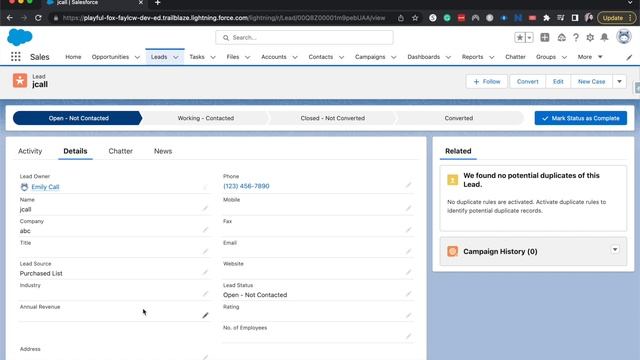Switch to the Chatter record tab
This screenshot has width=640, height=360.
tap(120, 151)
